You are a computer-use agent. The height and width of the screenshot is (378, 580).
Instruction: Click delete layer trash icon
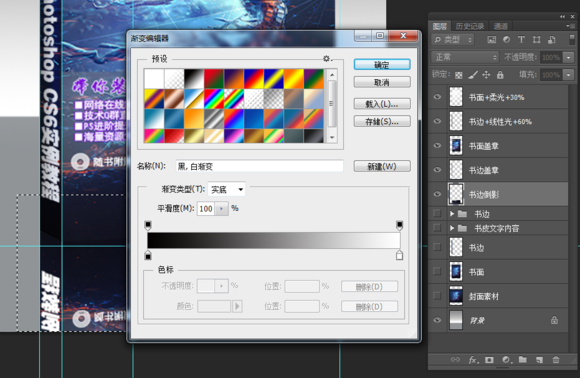[556, 360]
